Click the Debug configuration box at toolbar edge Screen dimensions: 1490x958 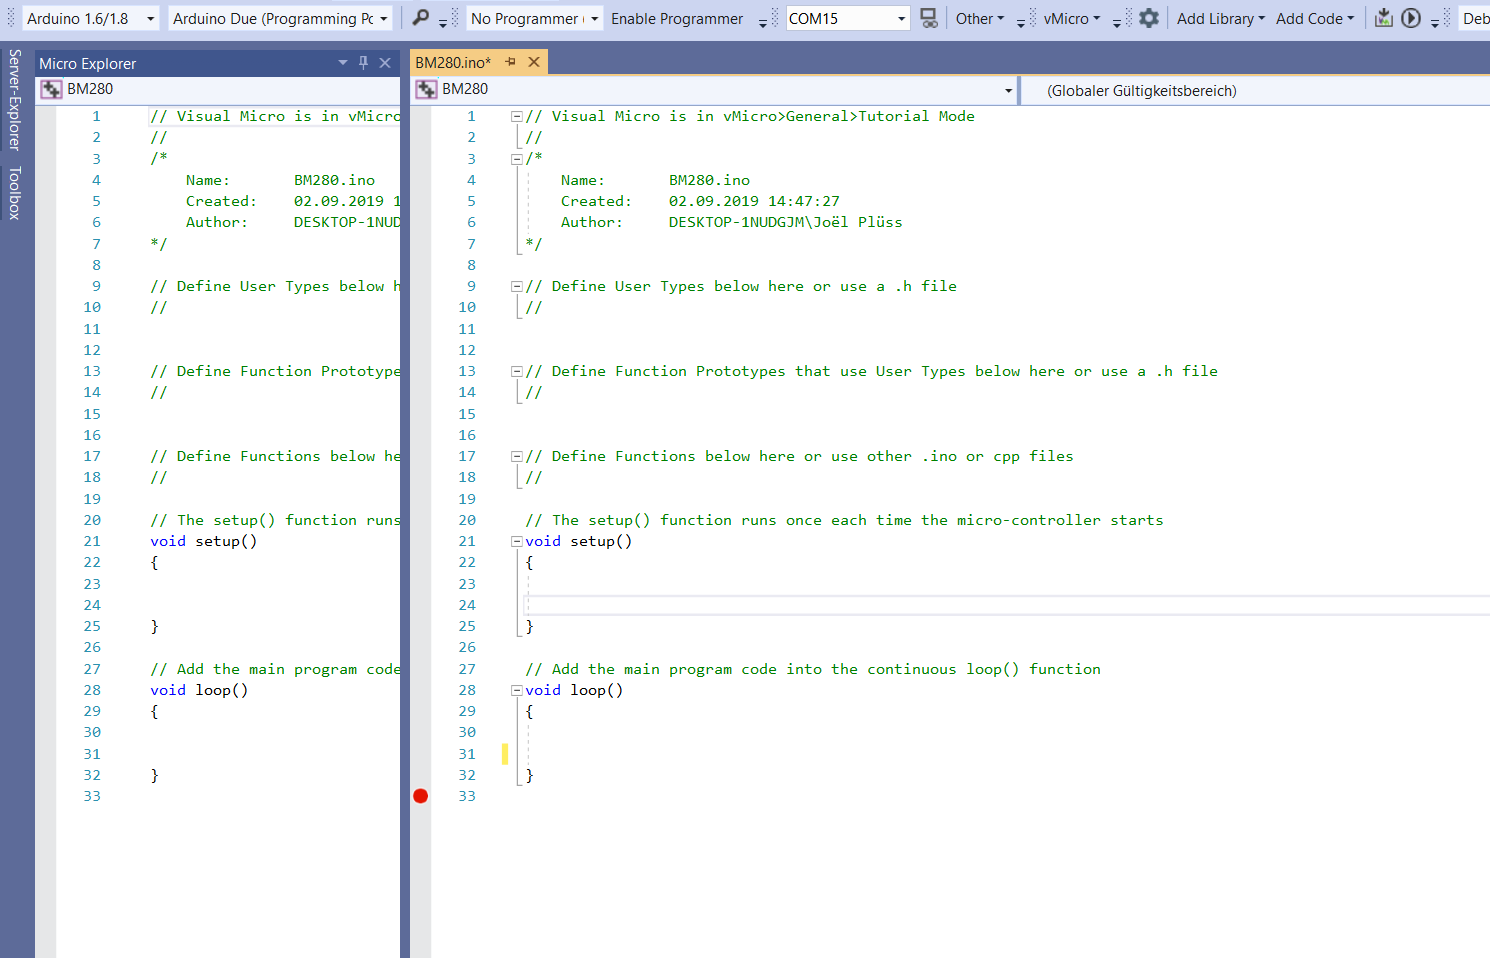(1475, 18)
